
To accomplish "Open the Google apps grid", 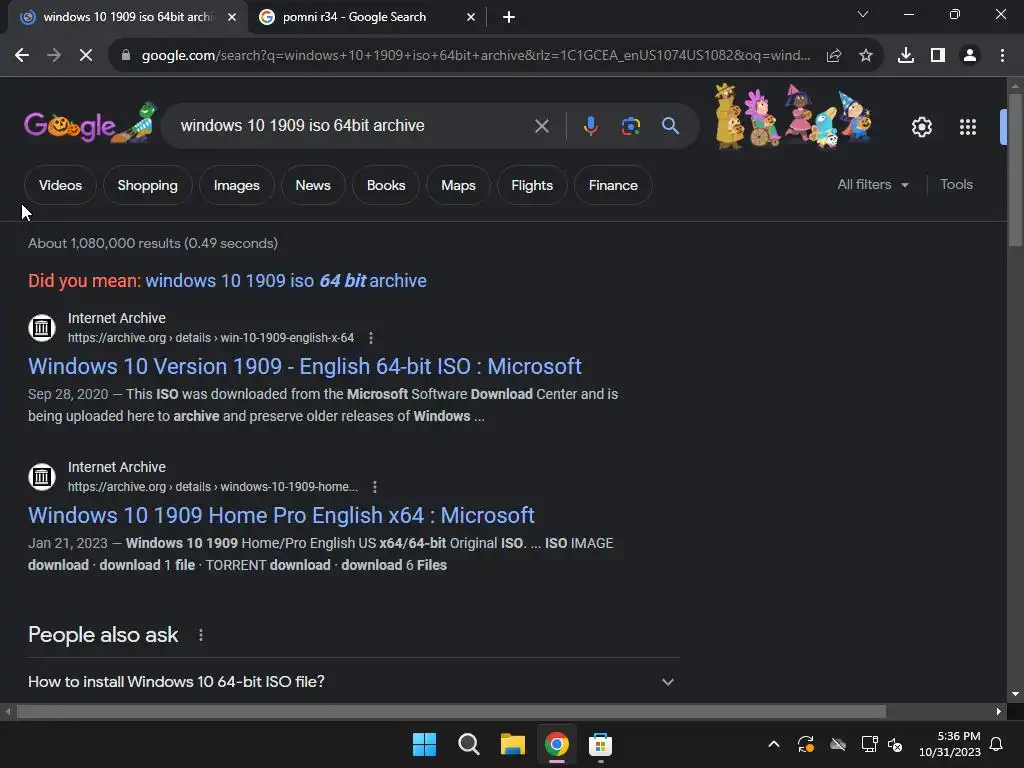I will click(968, 127).
